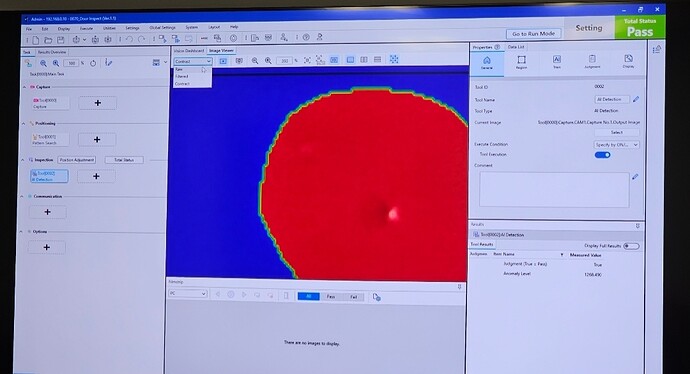The image size is (690, 374).
Task: Zoom in on the image viewer
Action: click(268, 61)
